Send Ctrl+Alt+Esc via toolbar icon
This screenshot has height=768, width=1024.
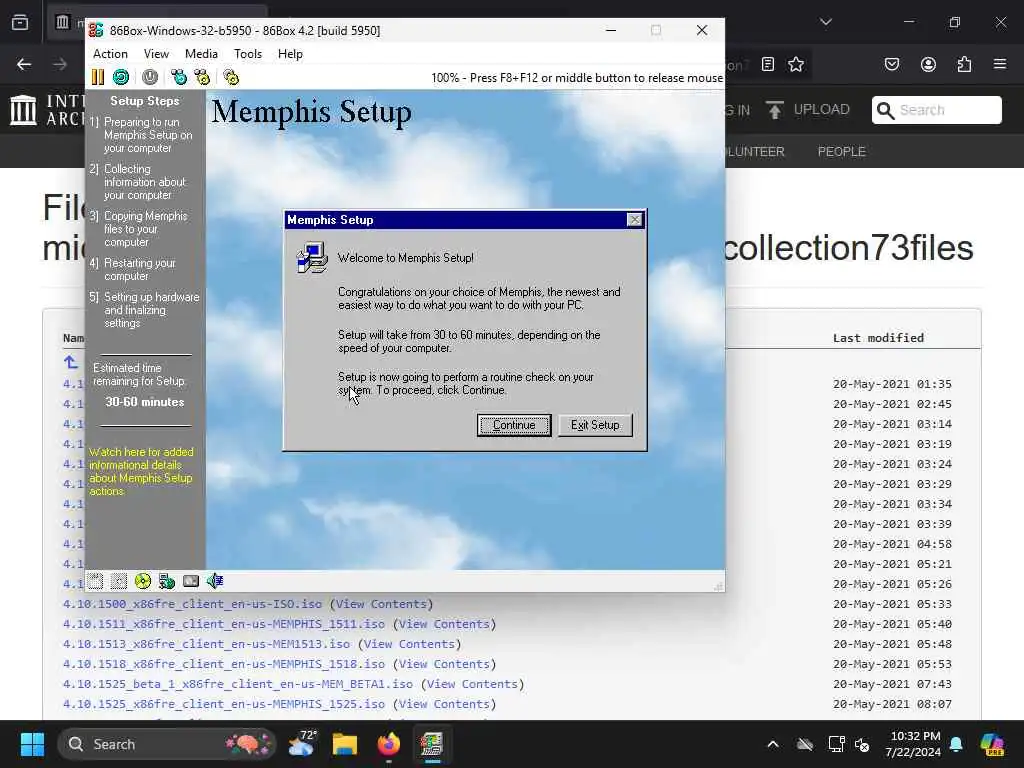202,77
